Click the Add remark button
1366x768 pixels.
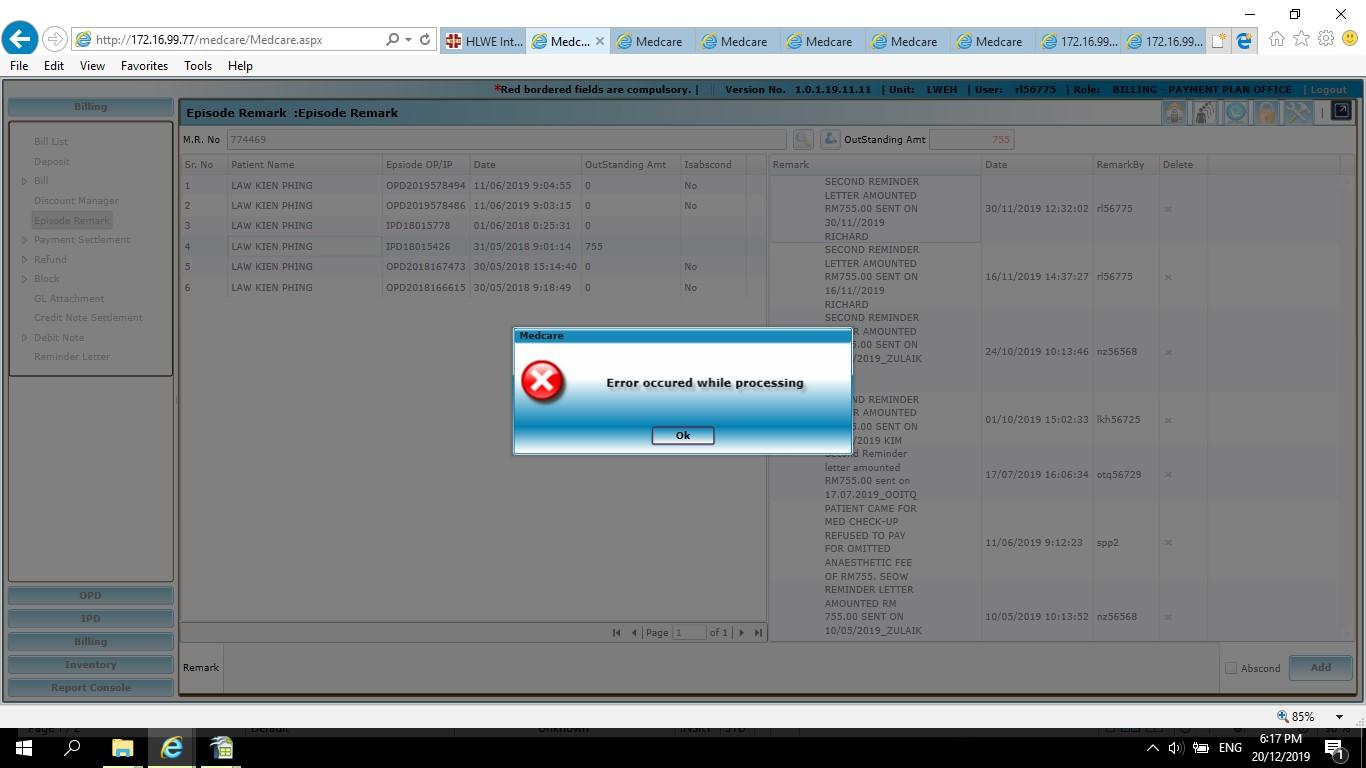pos(1320,668)
